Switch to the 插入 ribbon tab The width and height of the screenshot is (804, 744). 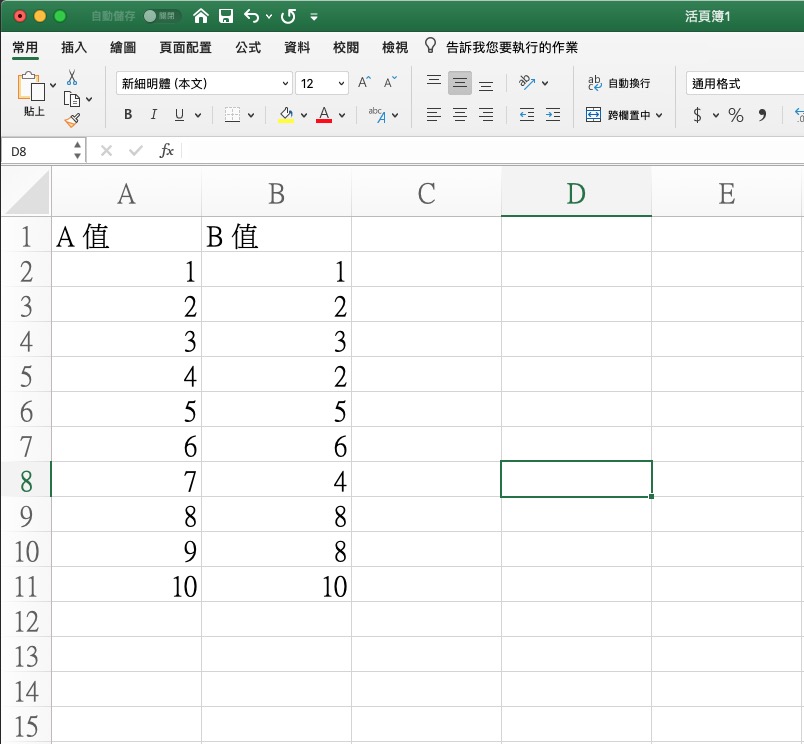(x=74, y=47)
